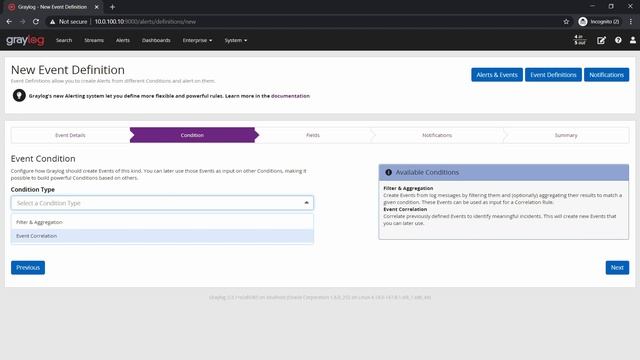
Task: Click the Condition Type label
Action: 33,189
